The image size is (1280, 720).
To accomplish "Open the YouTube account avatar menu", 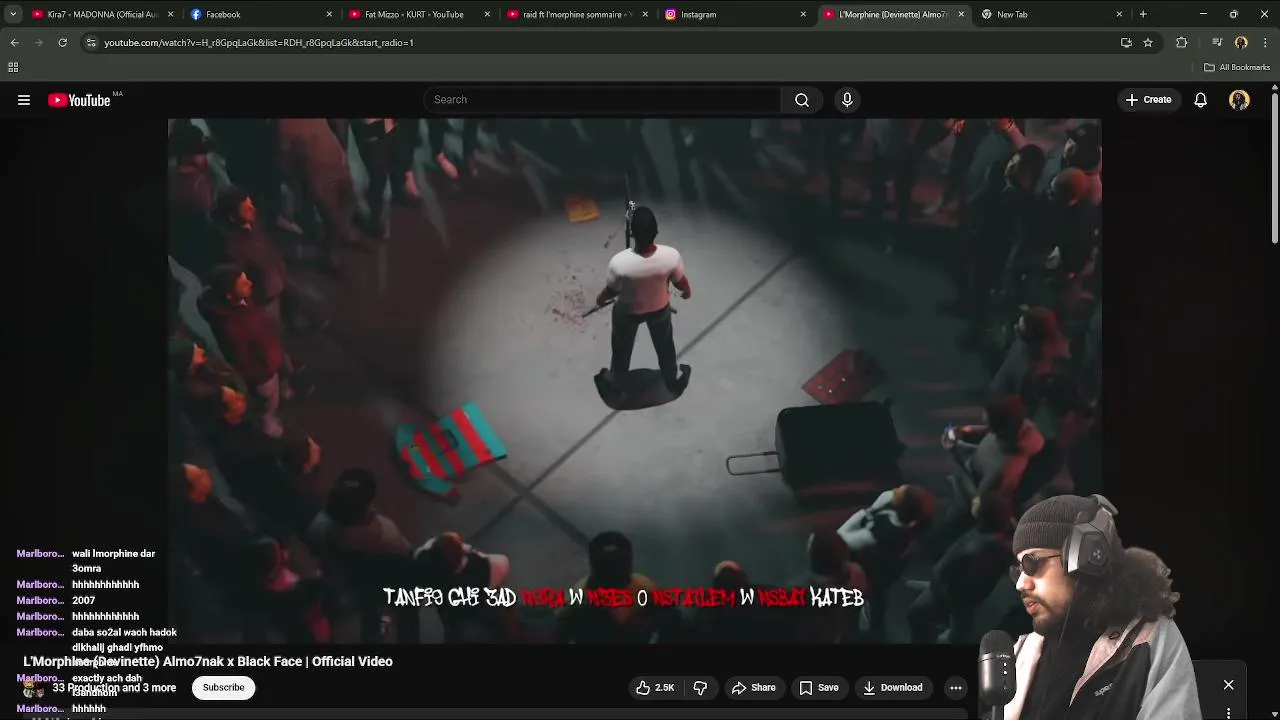I will 1239,100.
